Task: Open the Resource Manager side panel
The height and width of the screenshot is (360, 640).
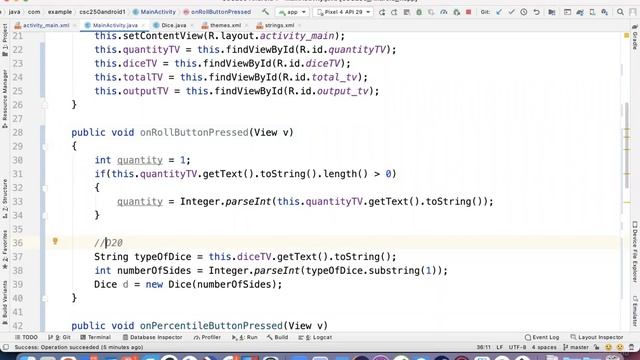Action: pos(5,99)
